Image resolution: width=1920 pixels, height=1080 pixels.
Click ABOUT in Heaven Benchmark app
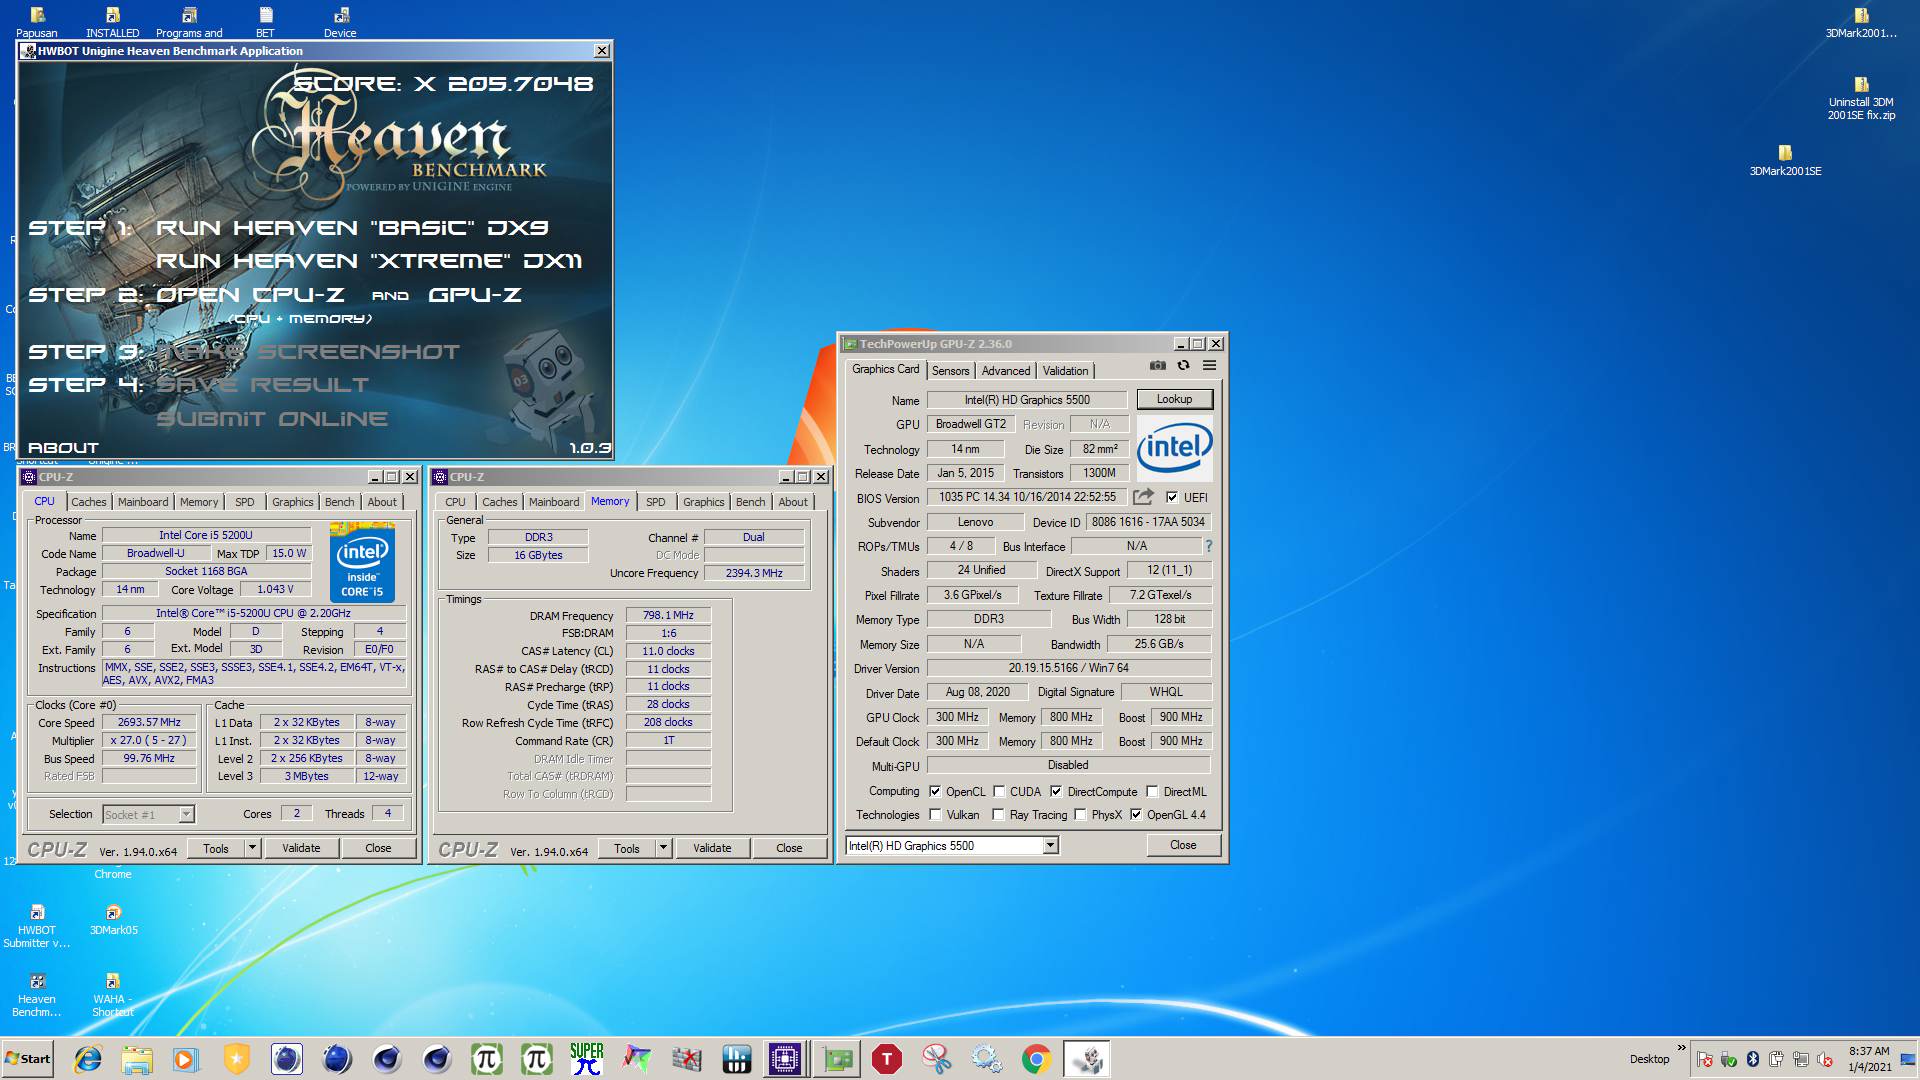63,448
